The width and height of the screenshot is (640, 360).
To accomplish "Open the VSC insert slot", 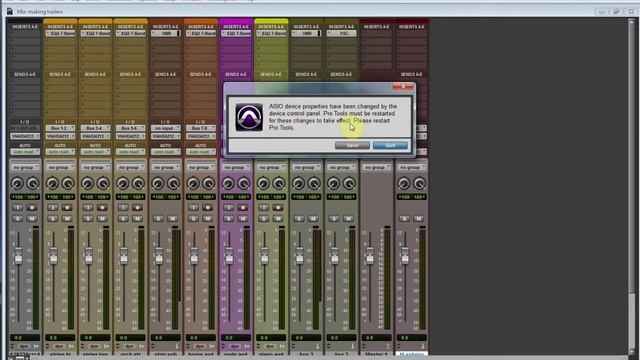I will (x=341, y=33).
